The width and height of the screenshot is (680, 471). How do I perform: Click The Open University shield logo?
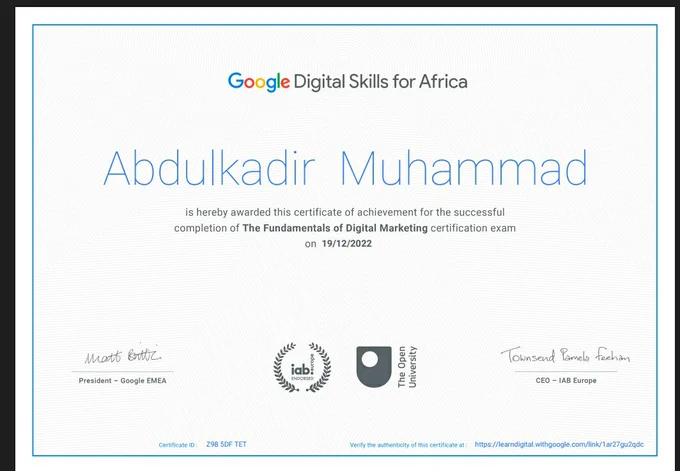coord(374,366)
